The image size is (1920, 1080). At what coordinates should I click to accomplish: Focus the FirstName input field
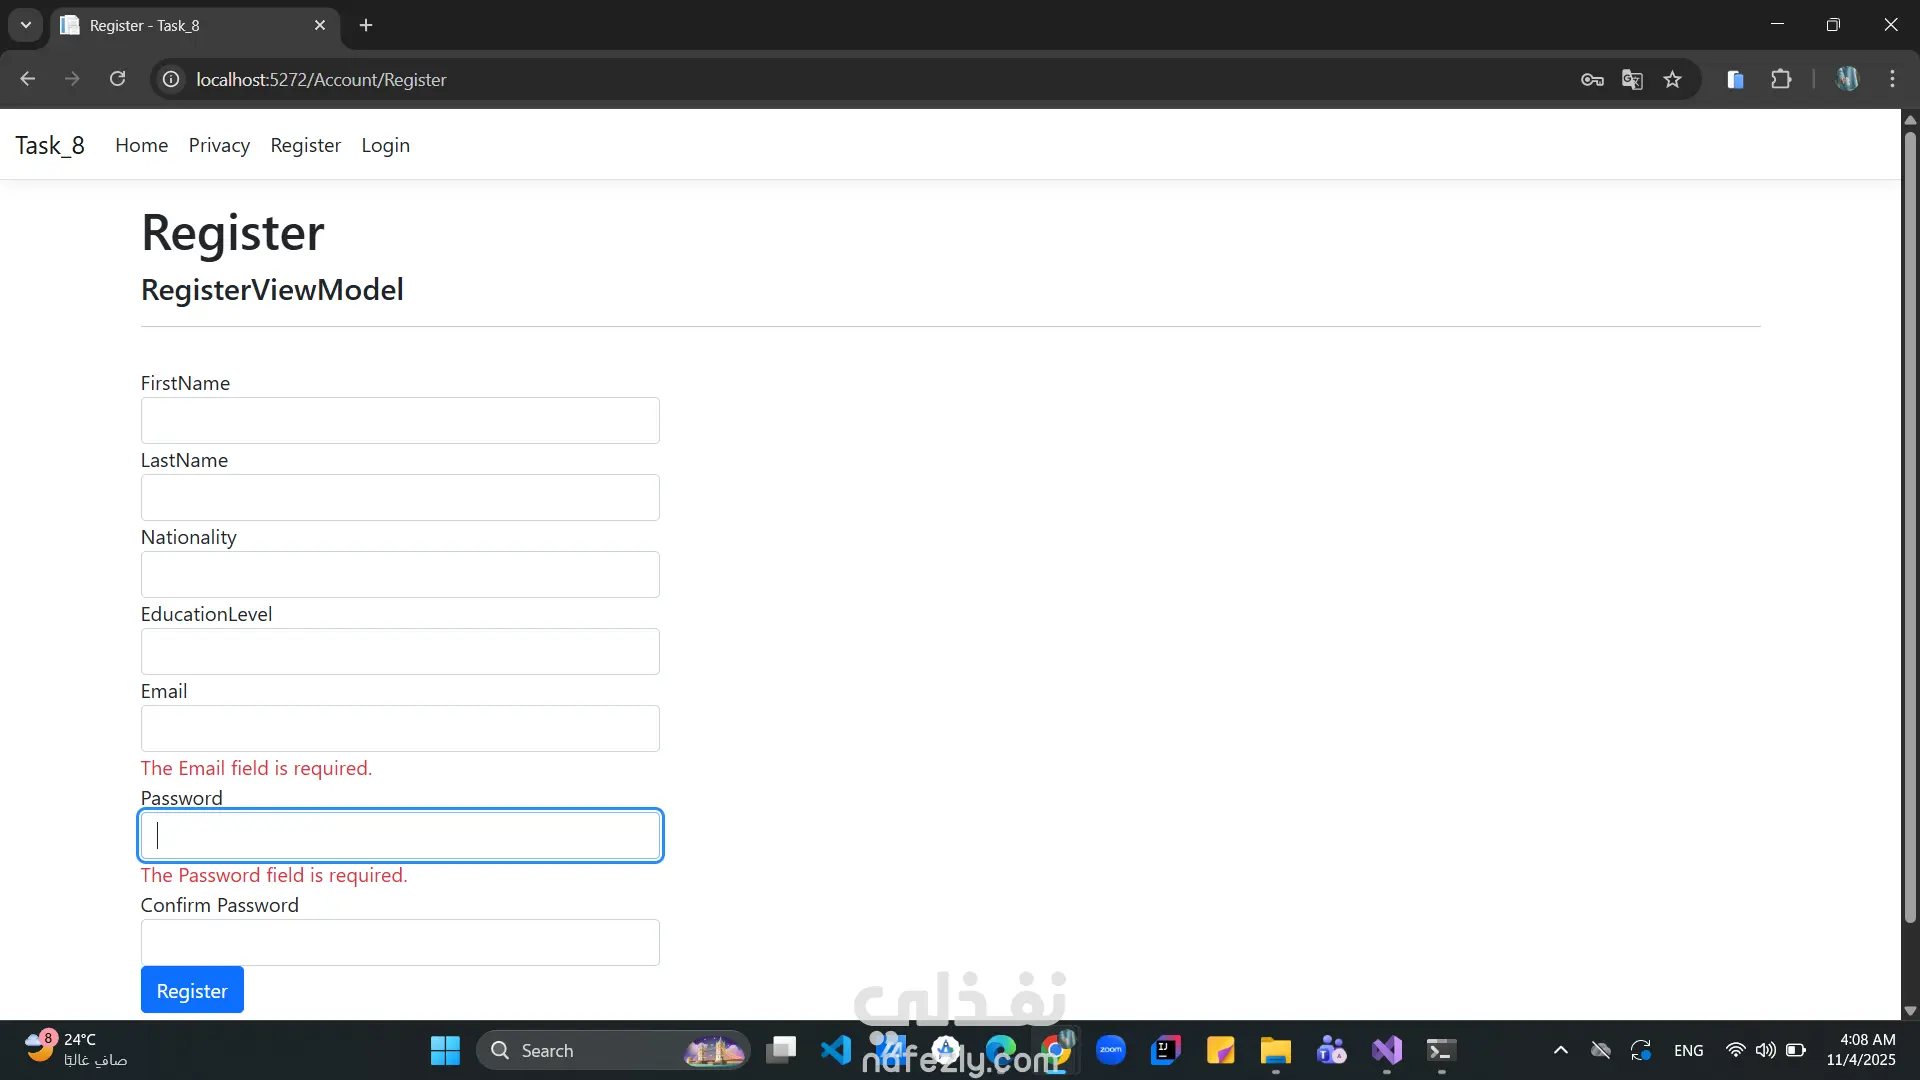tap(400, 421)
